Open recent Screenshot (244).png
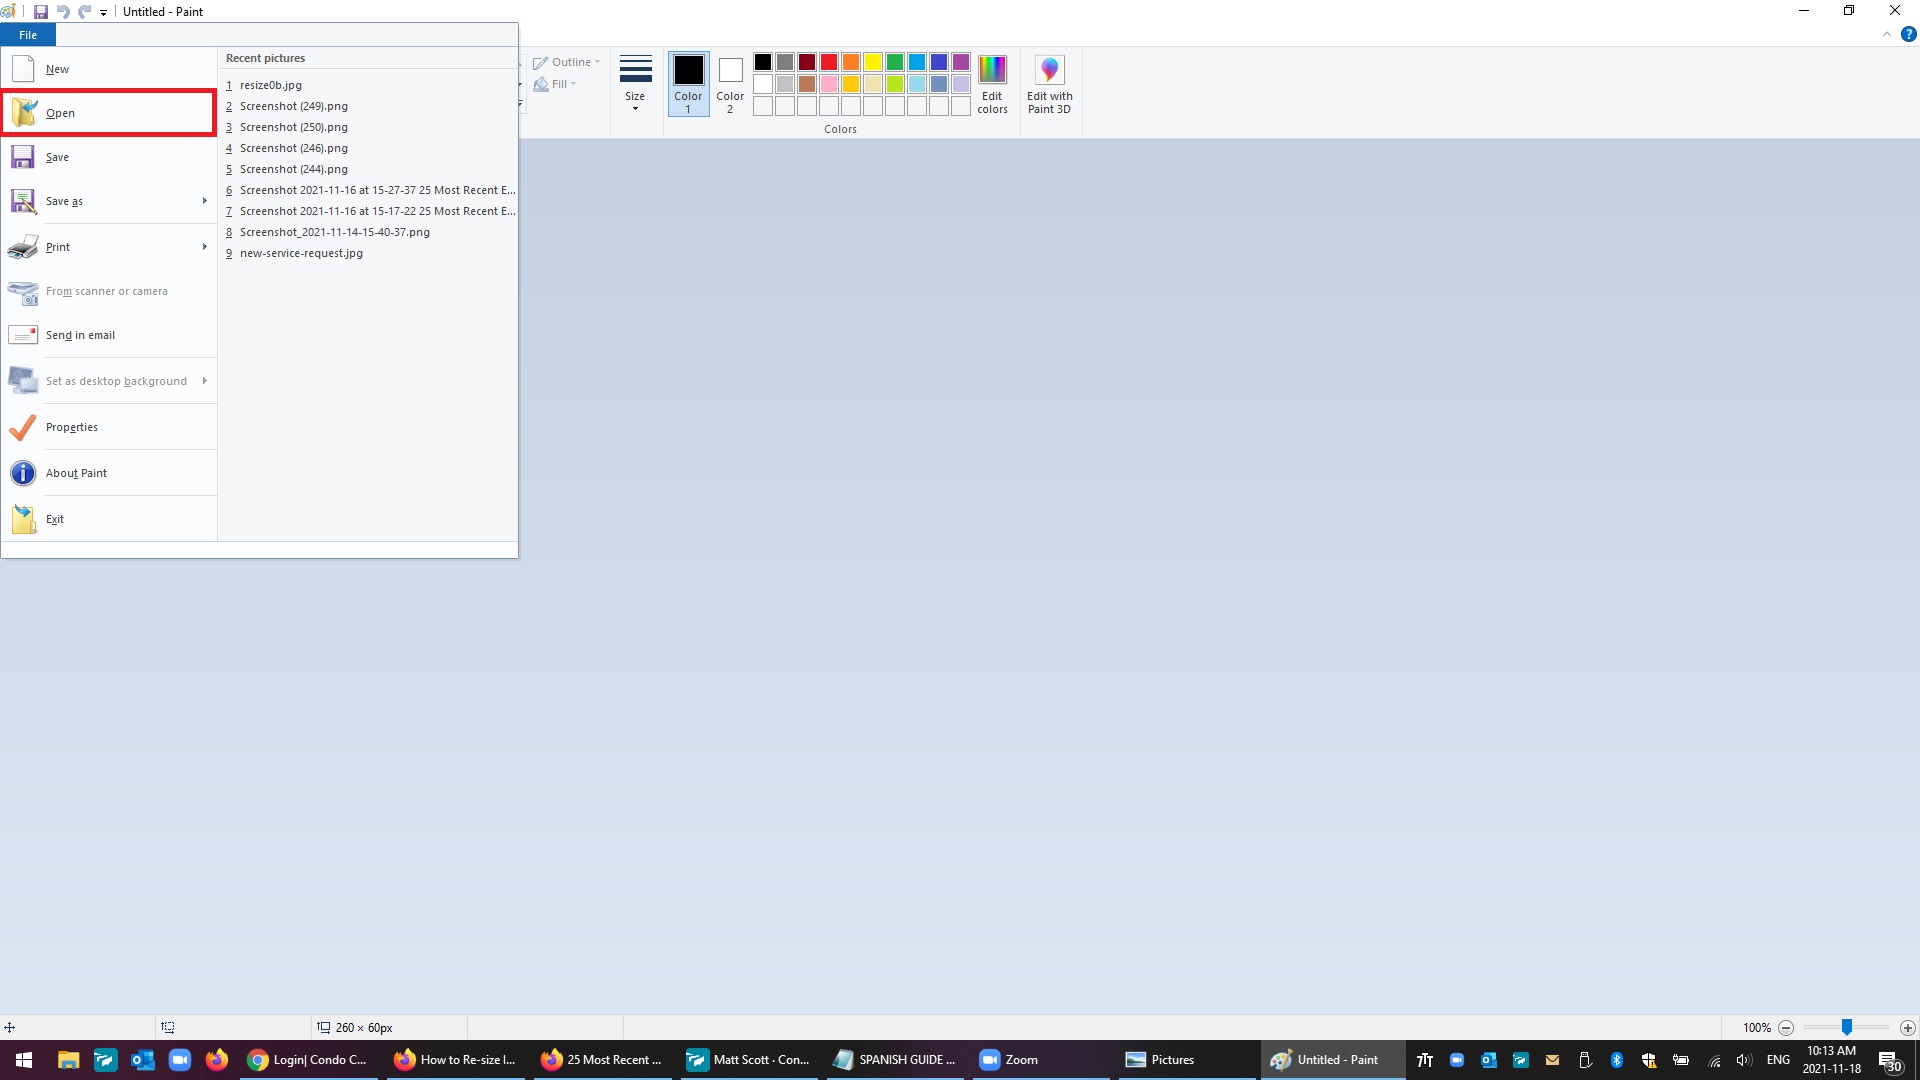The image size is (1920, 1080). pyautogui.click(x=369, y=169)
